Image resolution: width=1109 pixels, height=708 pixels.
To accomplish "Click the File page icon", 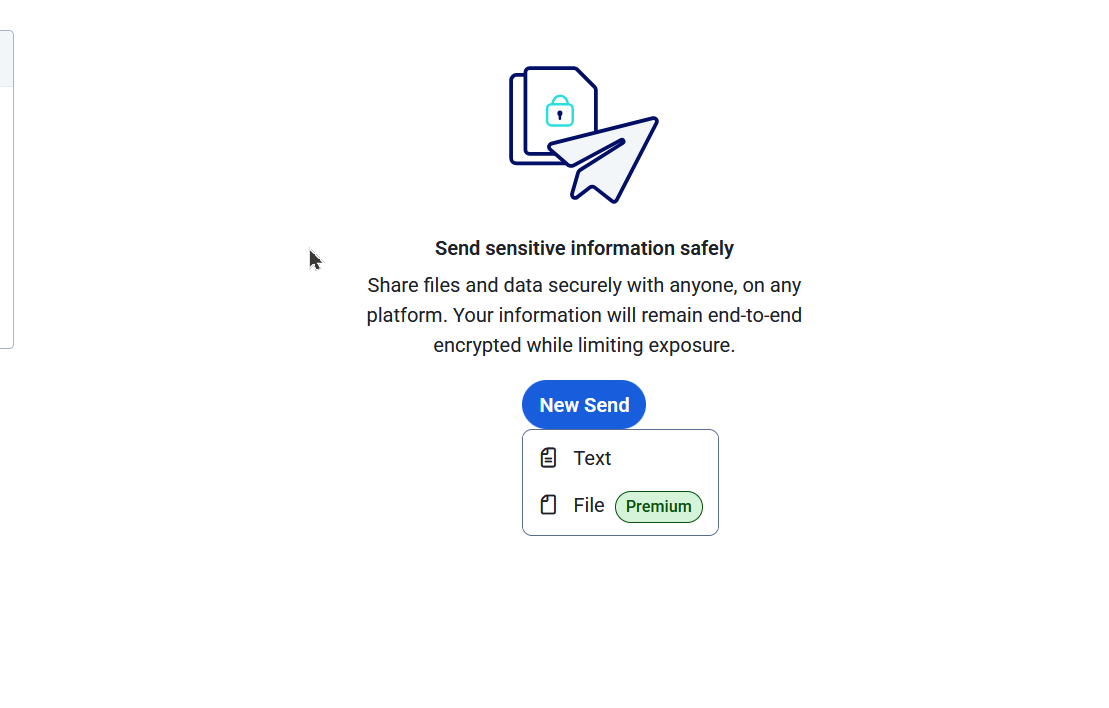I will click(x=548, y=505).
